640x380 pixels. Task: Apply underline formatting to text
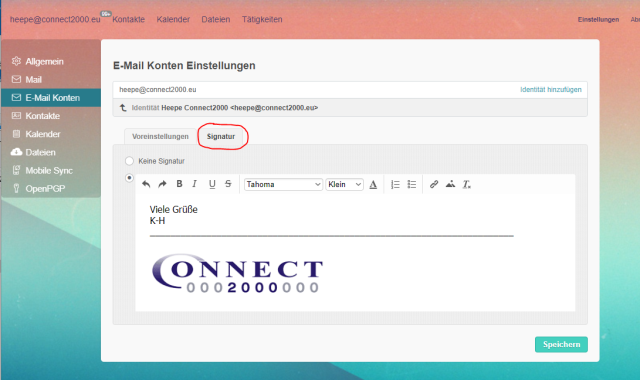[212, 184]
